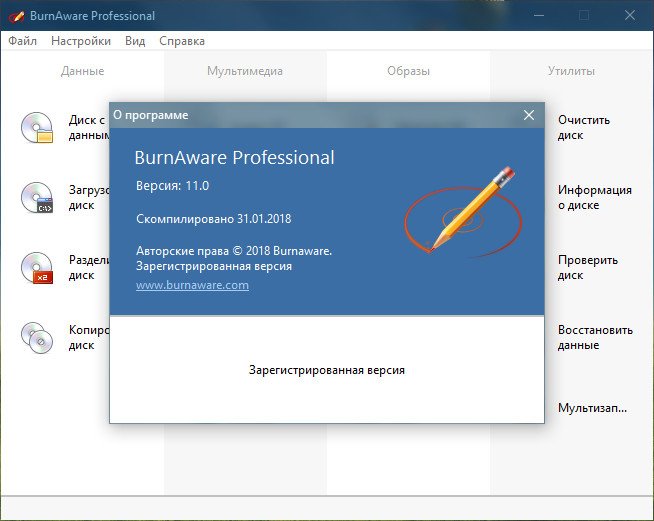654x521 pixels.
Task: Click the Загрузочный диск label
Action: (88, 198)
